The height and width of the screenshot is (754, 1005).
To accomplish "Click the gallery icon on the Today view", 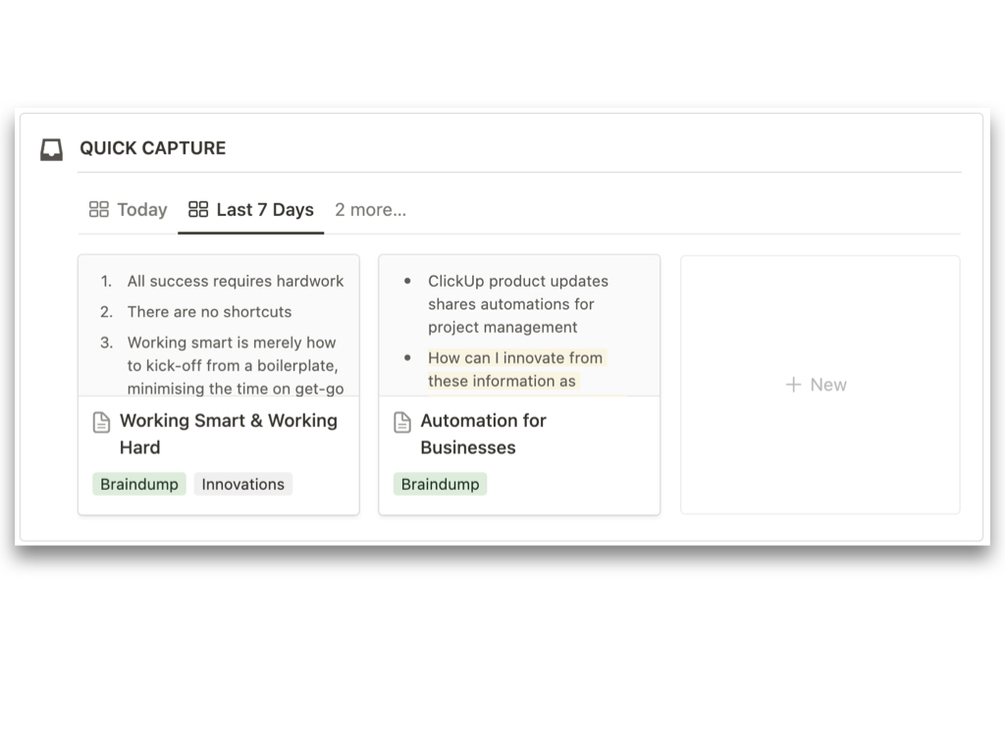I will pos(99,209).
